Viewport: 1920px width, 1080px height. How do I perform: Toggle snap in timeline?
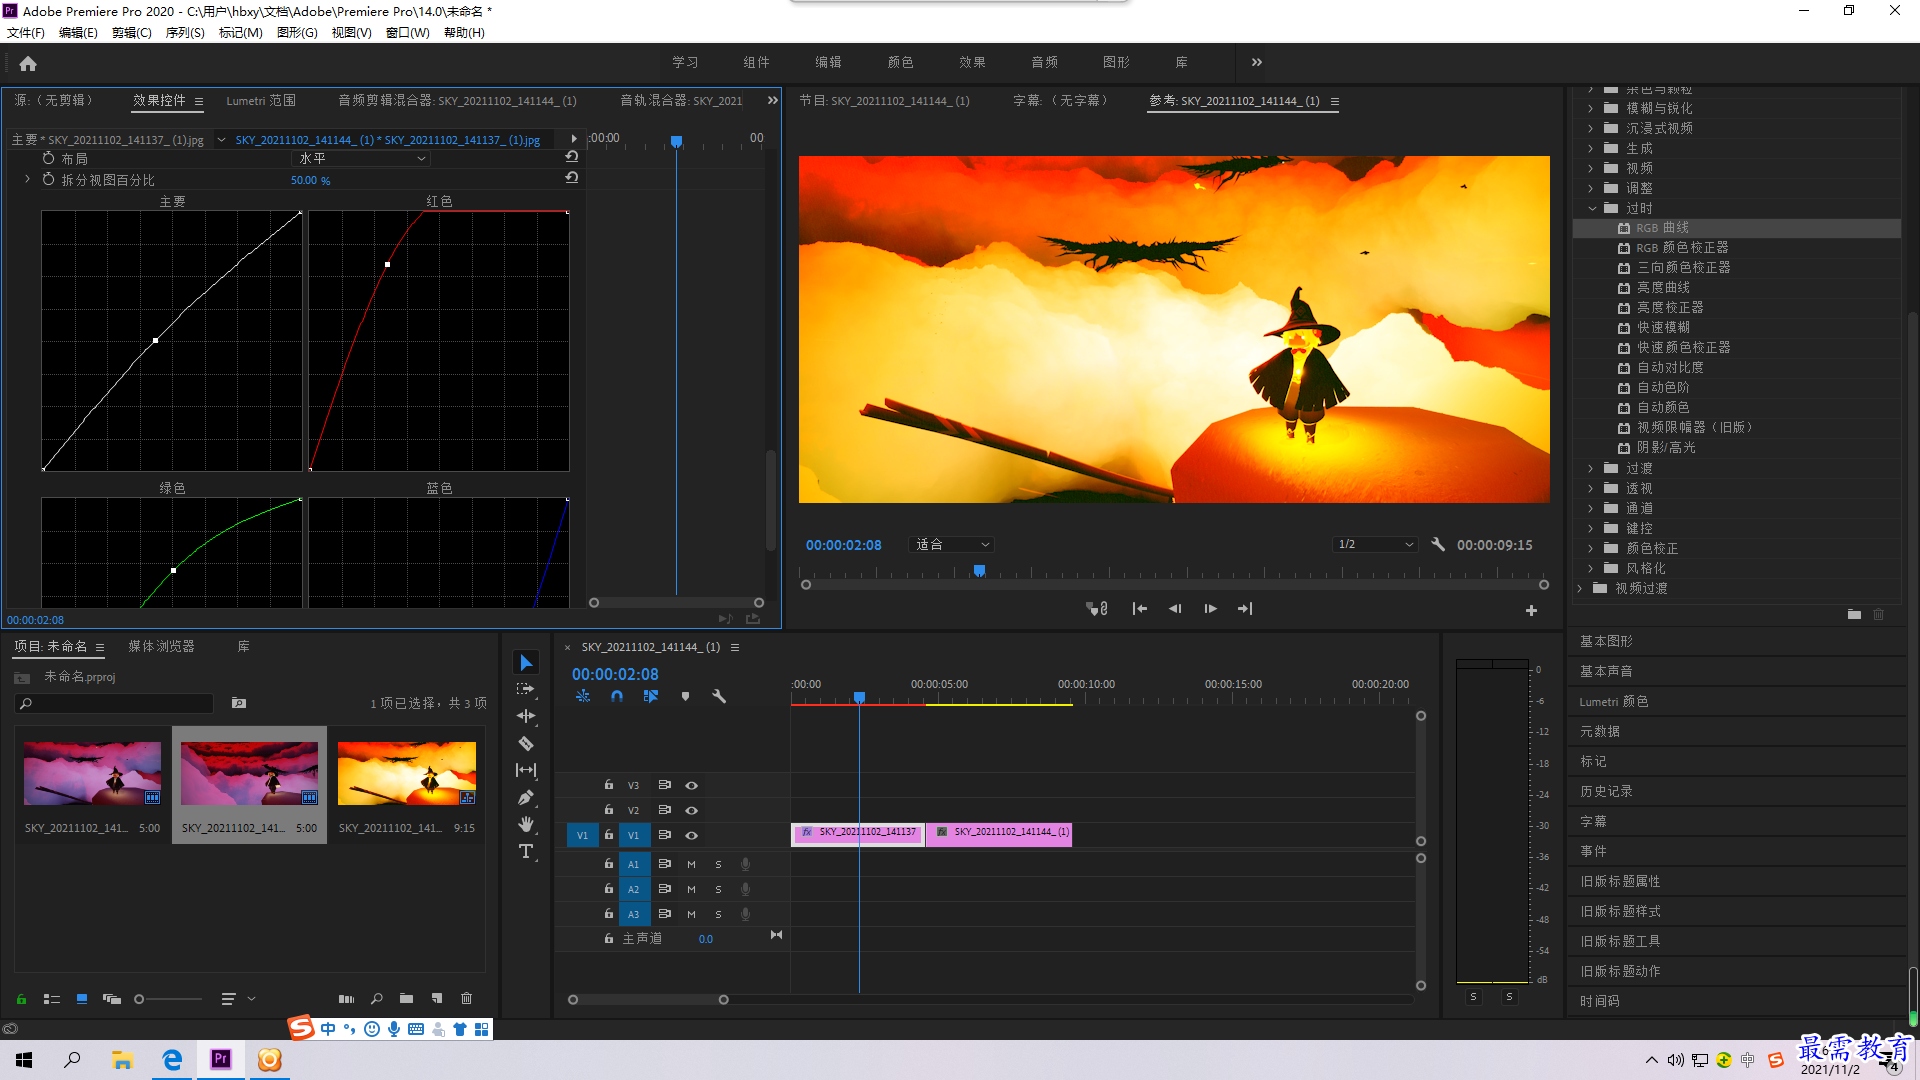[x=617, y=696]
